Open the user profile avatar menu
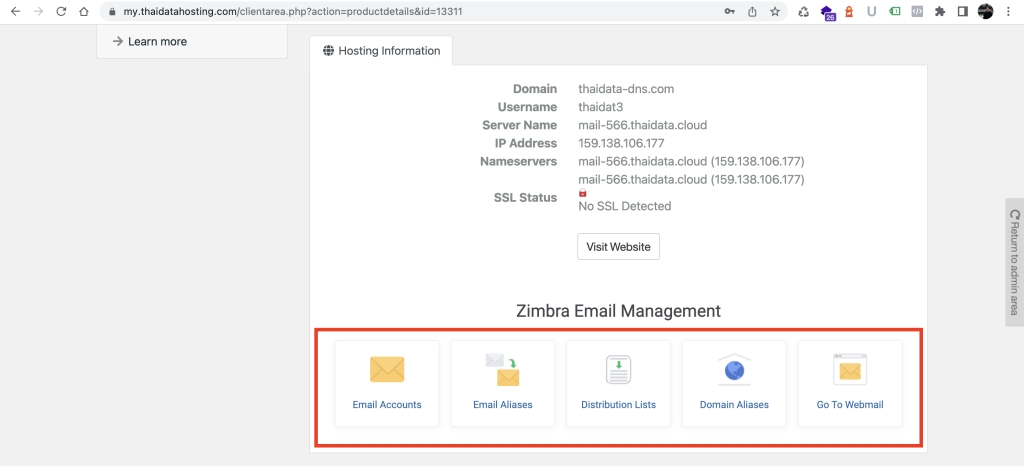 [x=985, y=12]
